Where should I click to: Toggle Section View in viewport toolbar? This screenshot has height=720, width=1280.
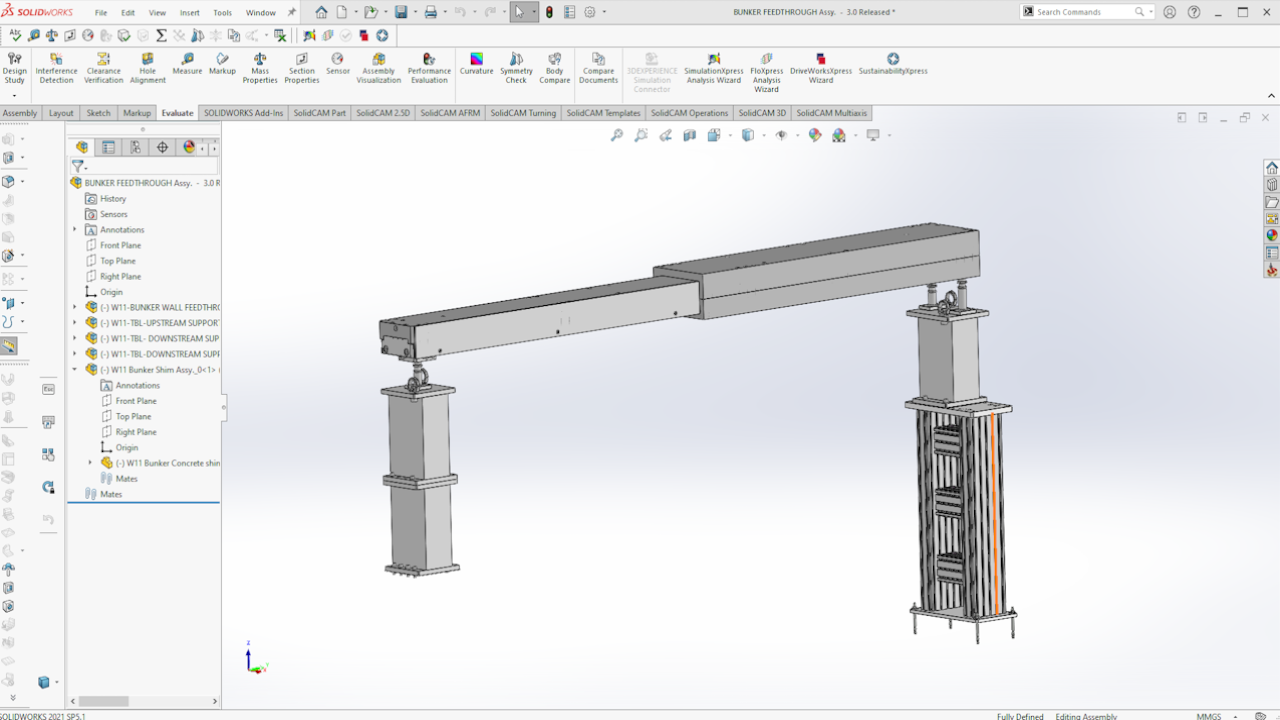690,135
